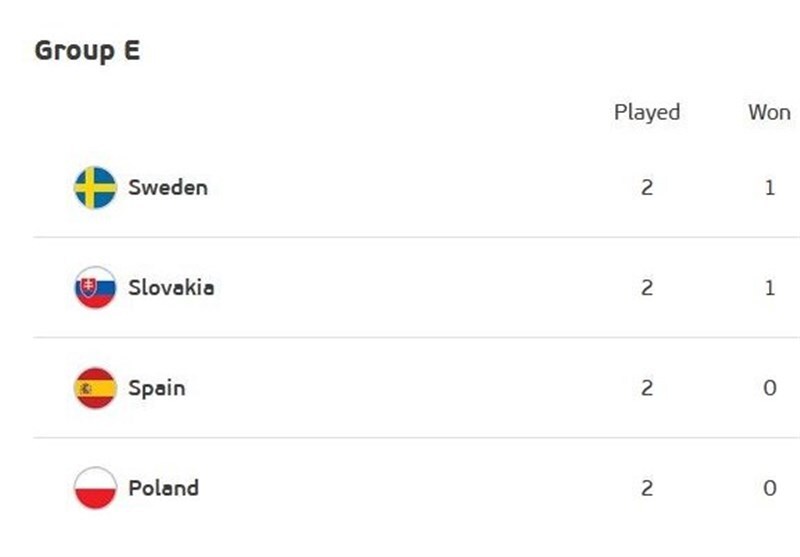Screen dimensions: 800x557
Task: Click Slovakia's Played value
Action: (x=647, y=288)
